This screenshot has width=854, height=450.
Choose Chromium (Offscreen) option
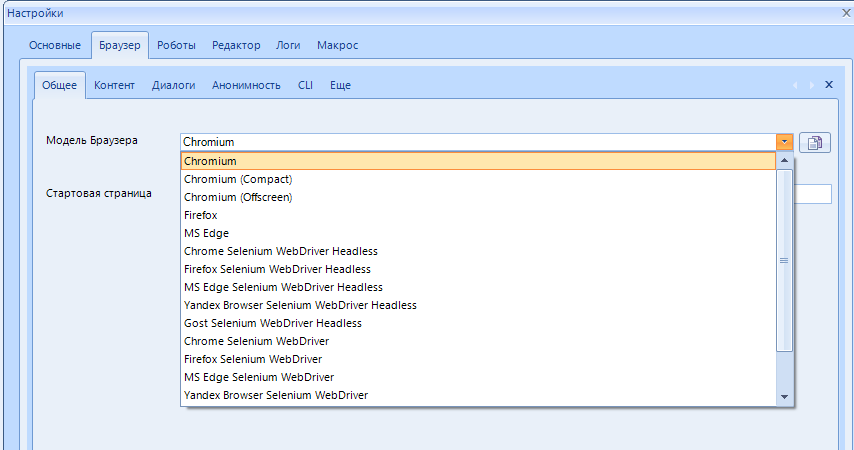point(478,197)
